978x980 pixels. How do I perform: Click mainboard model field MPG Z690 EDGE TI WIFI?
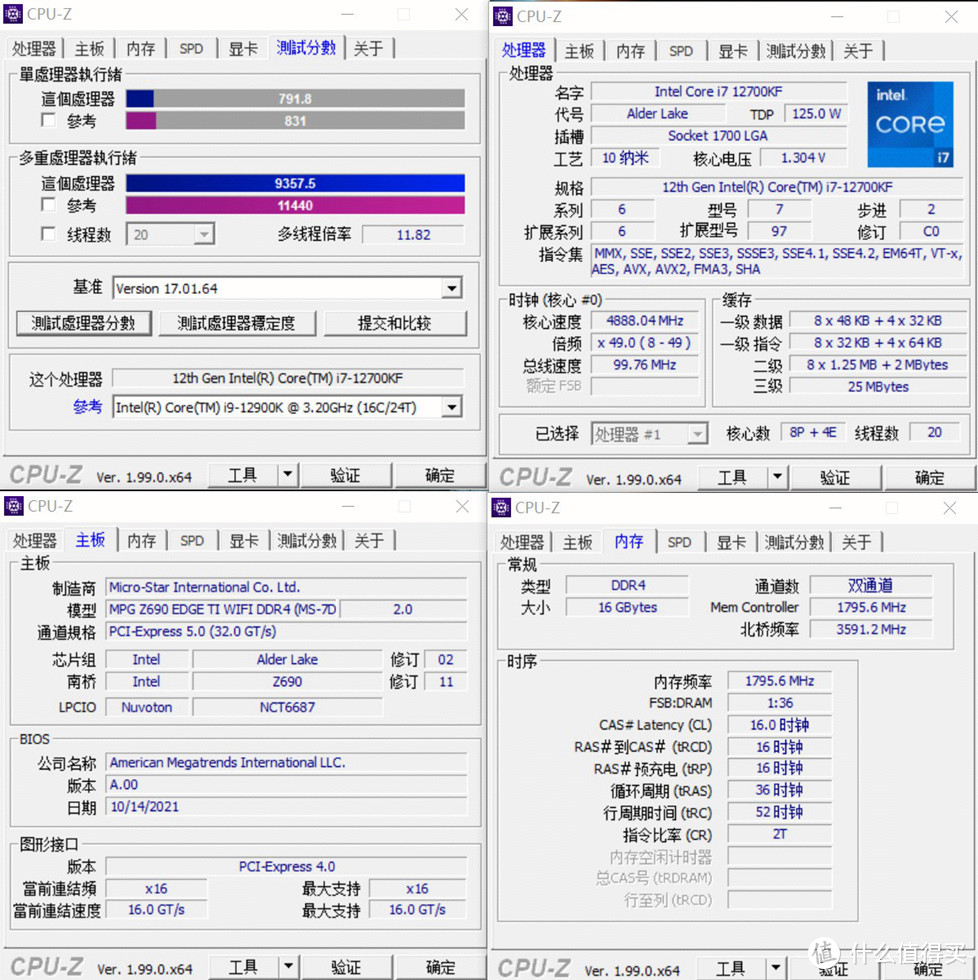[223, 609]
